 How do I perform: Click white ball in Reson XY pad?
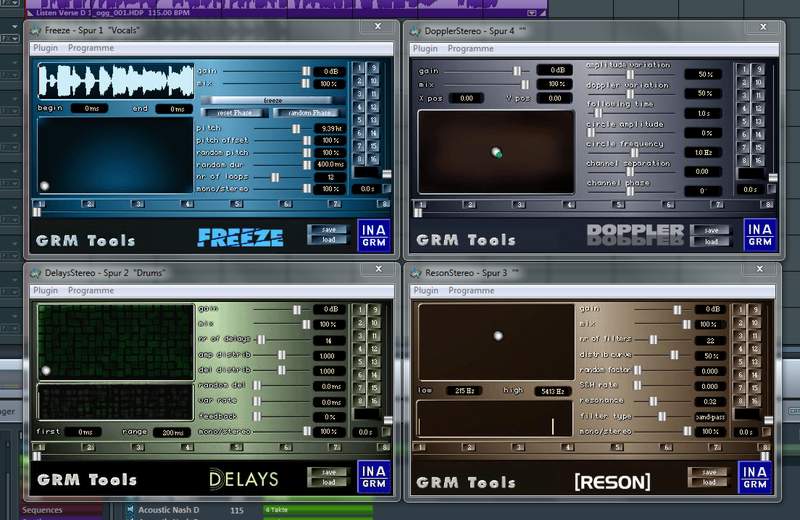pyautogui.click(x=498, y=335)
